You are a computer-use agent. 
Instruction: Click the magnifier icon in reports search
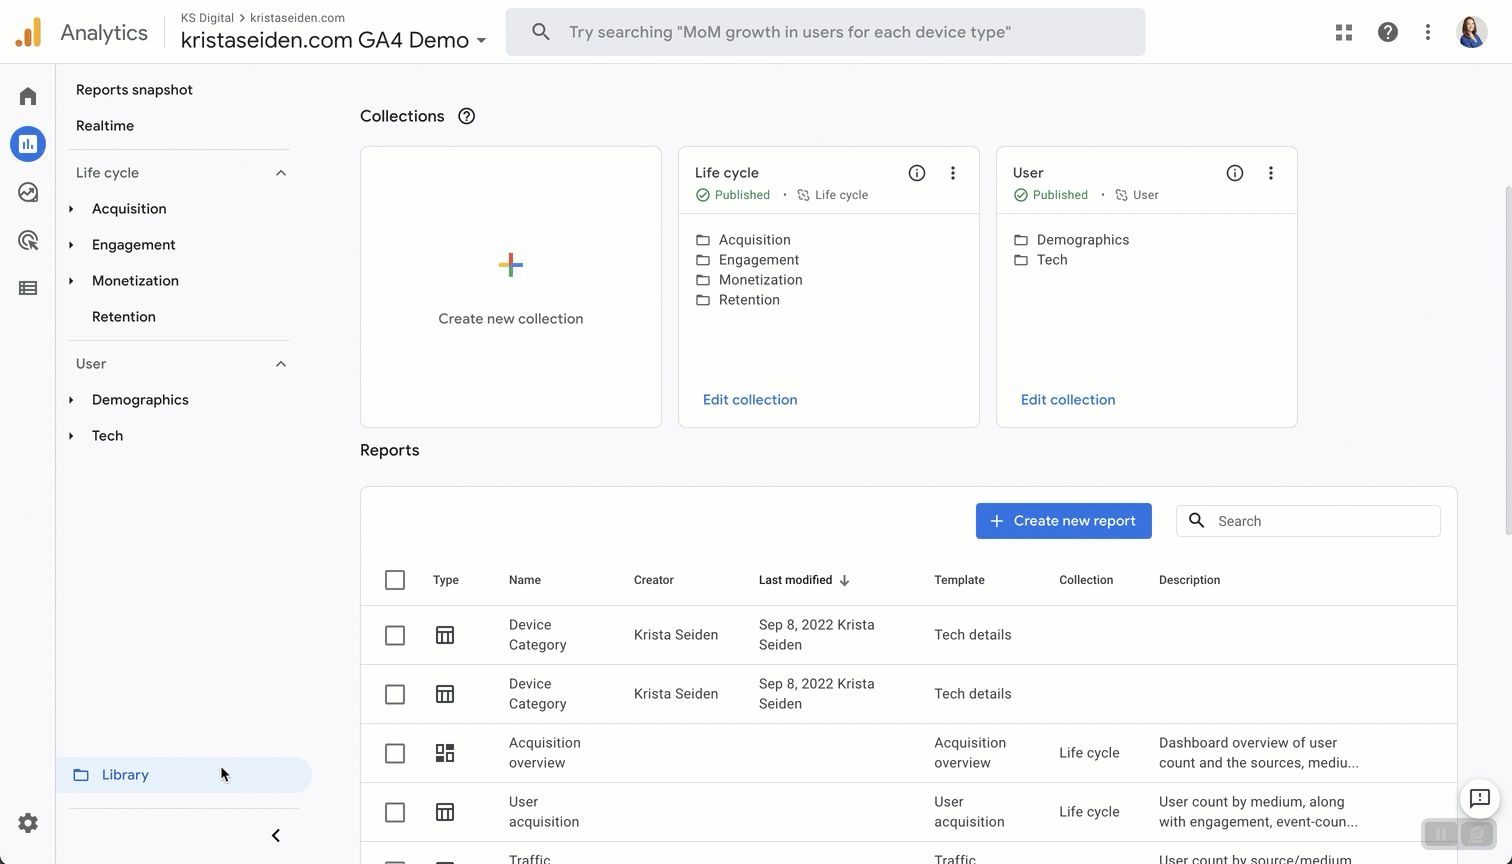pos(1197,521)
